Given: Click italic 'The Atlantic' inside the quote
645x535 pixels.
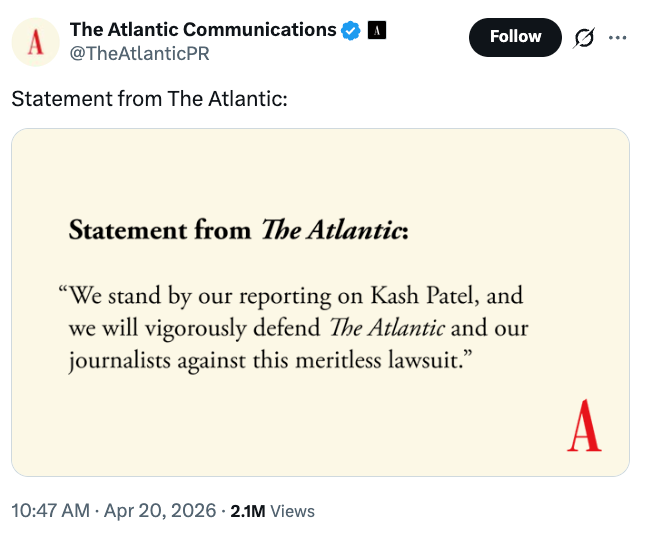Looking at the screenshot, I should [385, 328].
